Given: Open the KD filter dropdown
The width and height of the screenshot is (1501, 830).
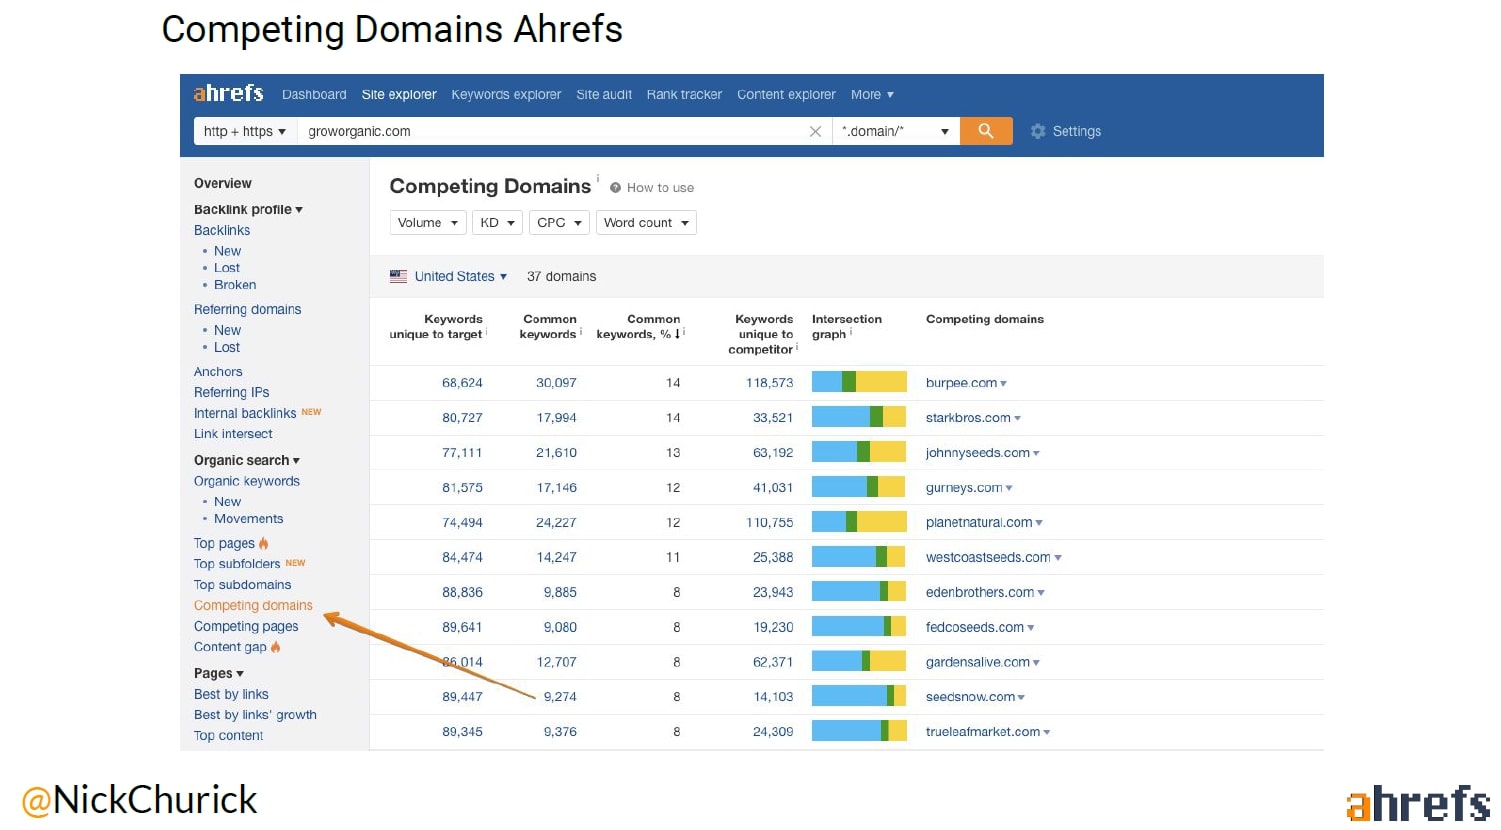Looking at the screenshot, I should pyautogui.click(x=497, y=223).
